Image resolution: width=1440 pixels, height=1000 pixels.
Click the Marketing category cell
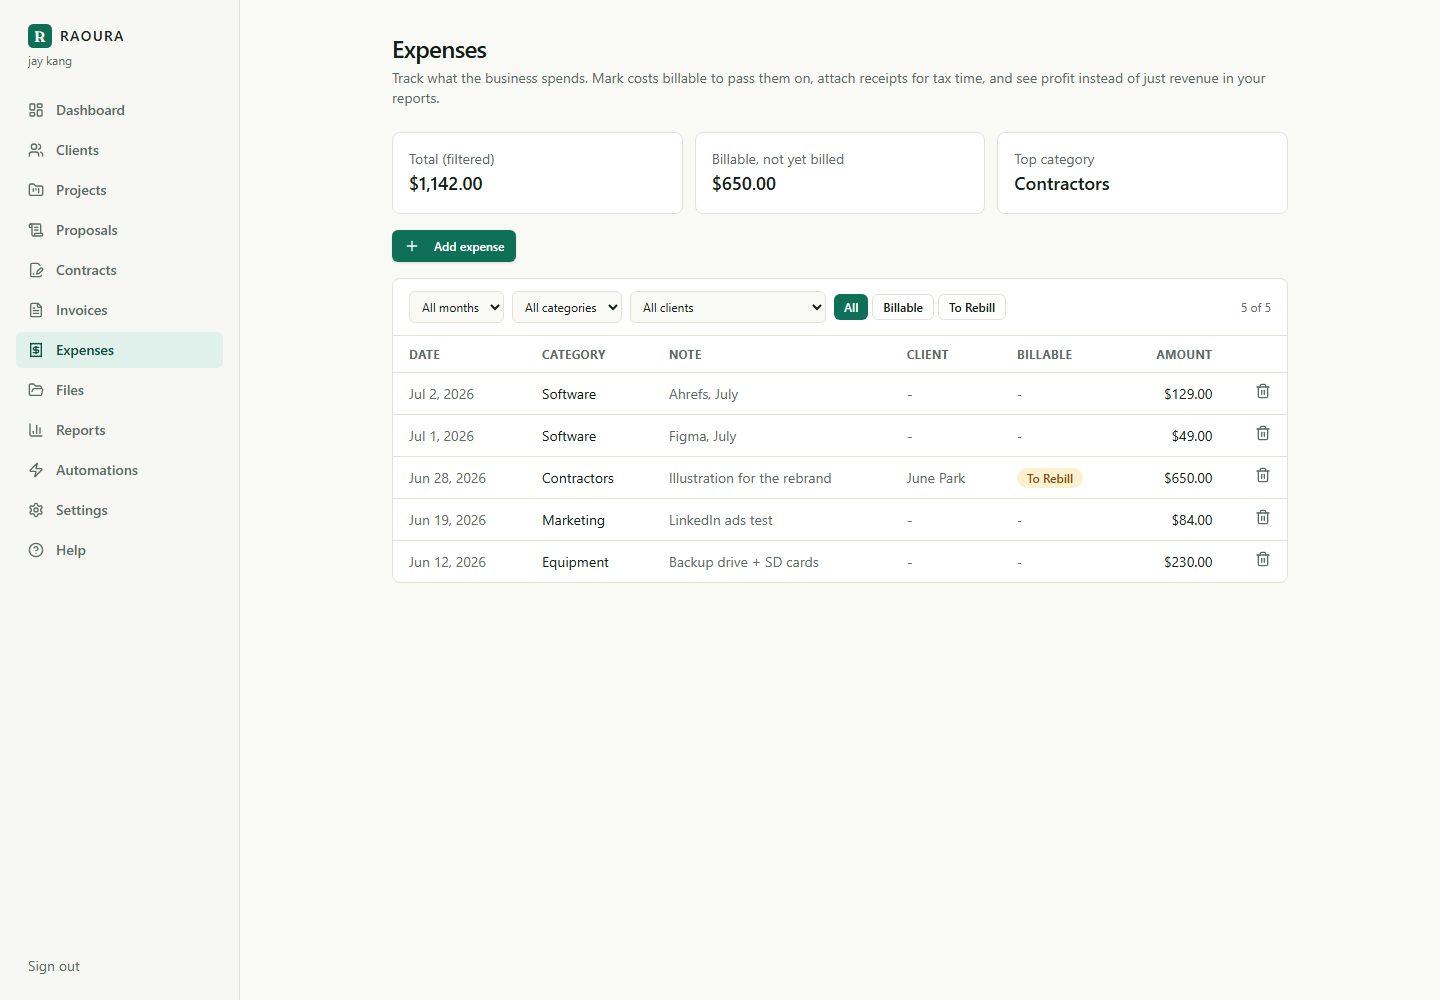(x=573, y=520)
